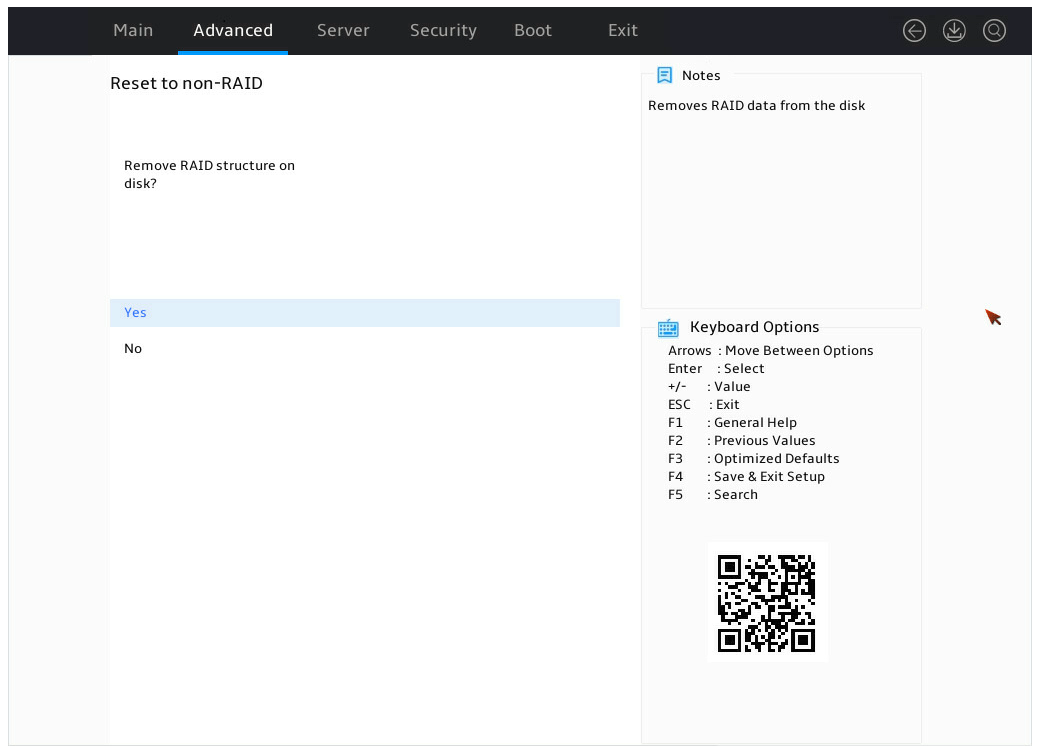
Task: Switch to the Server tab
Action: pos(343,31)
